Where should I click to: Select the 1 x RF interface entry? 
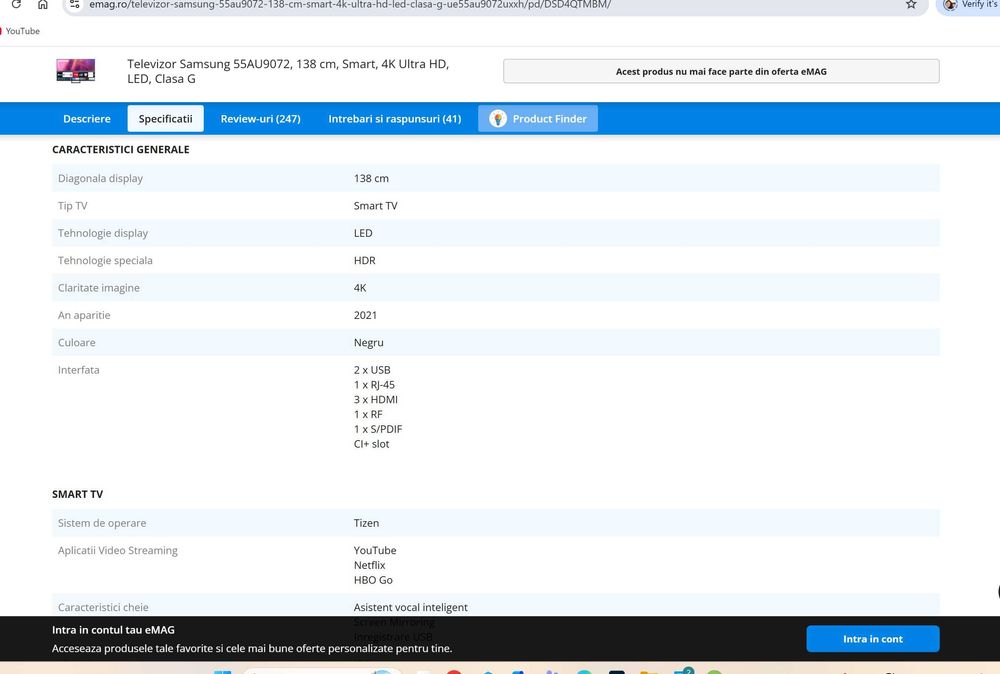368,414
